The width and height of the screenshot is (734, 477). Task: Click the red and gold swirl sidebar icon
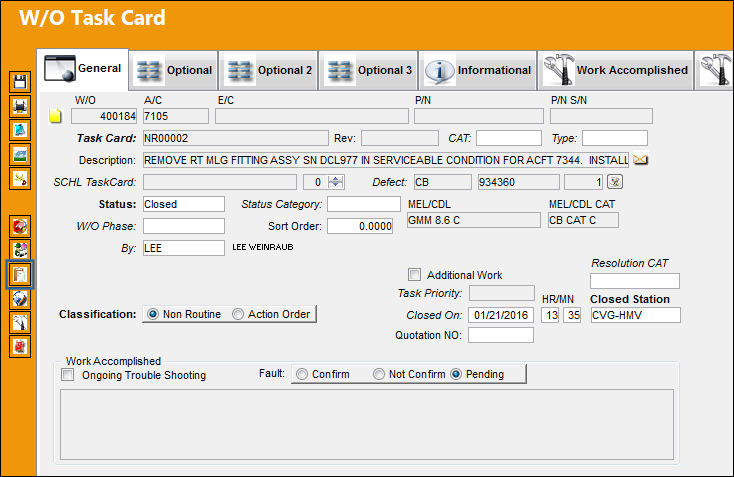pos(20,227)
